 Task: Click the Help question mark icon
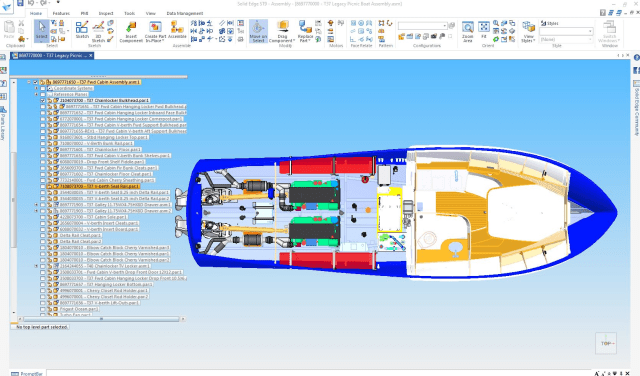point(603,13)
